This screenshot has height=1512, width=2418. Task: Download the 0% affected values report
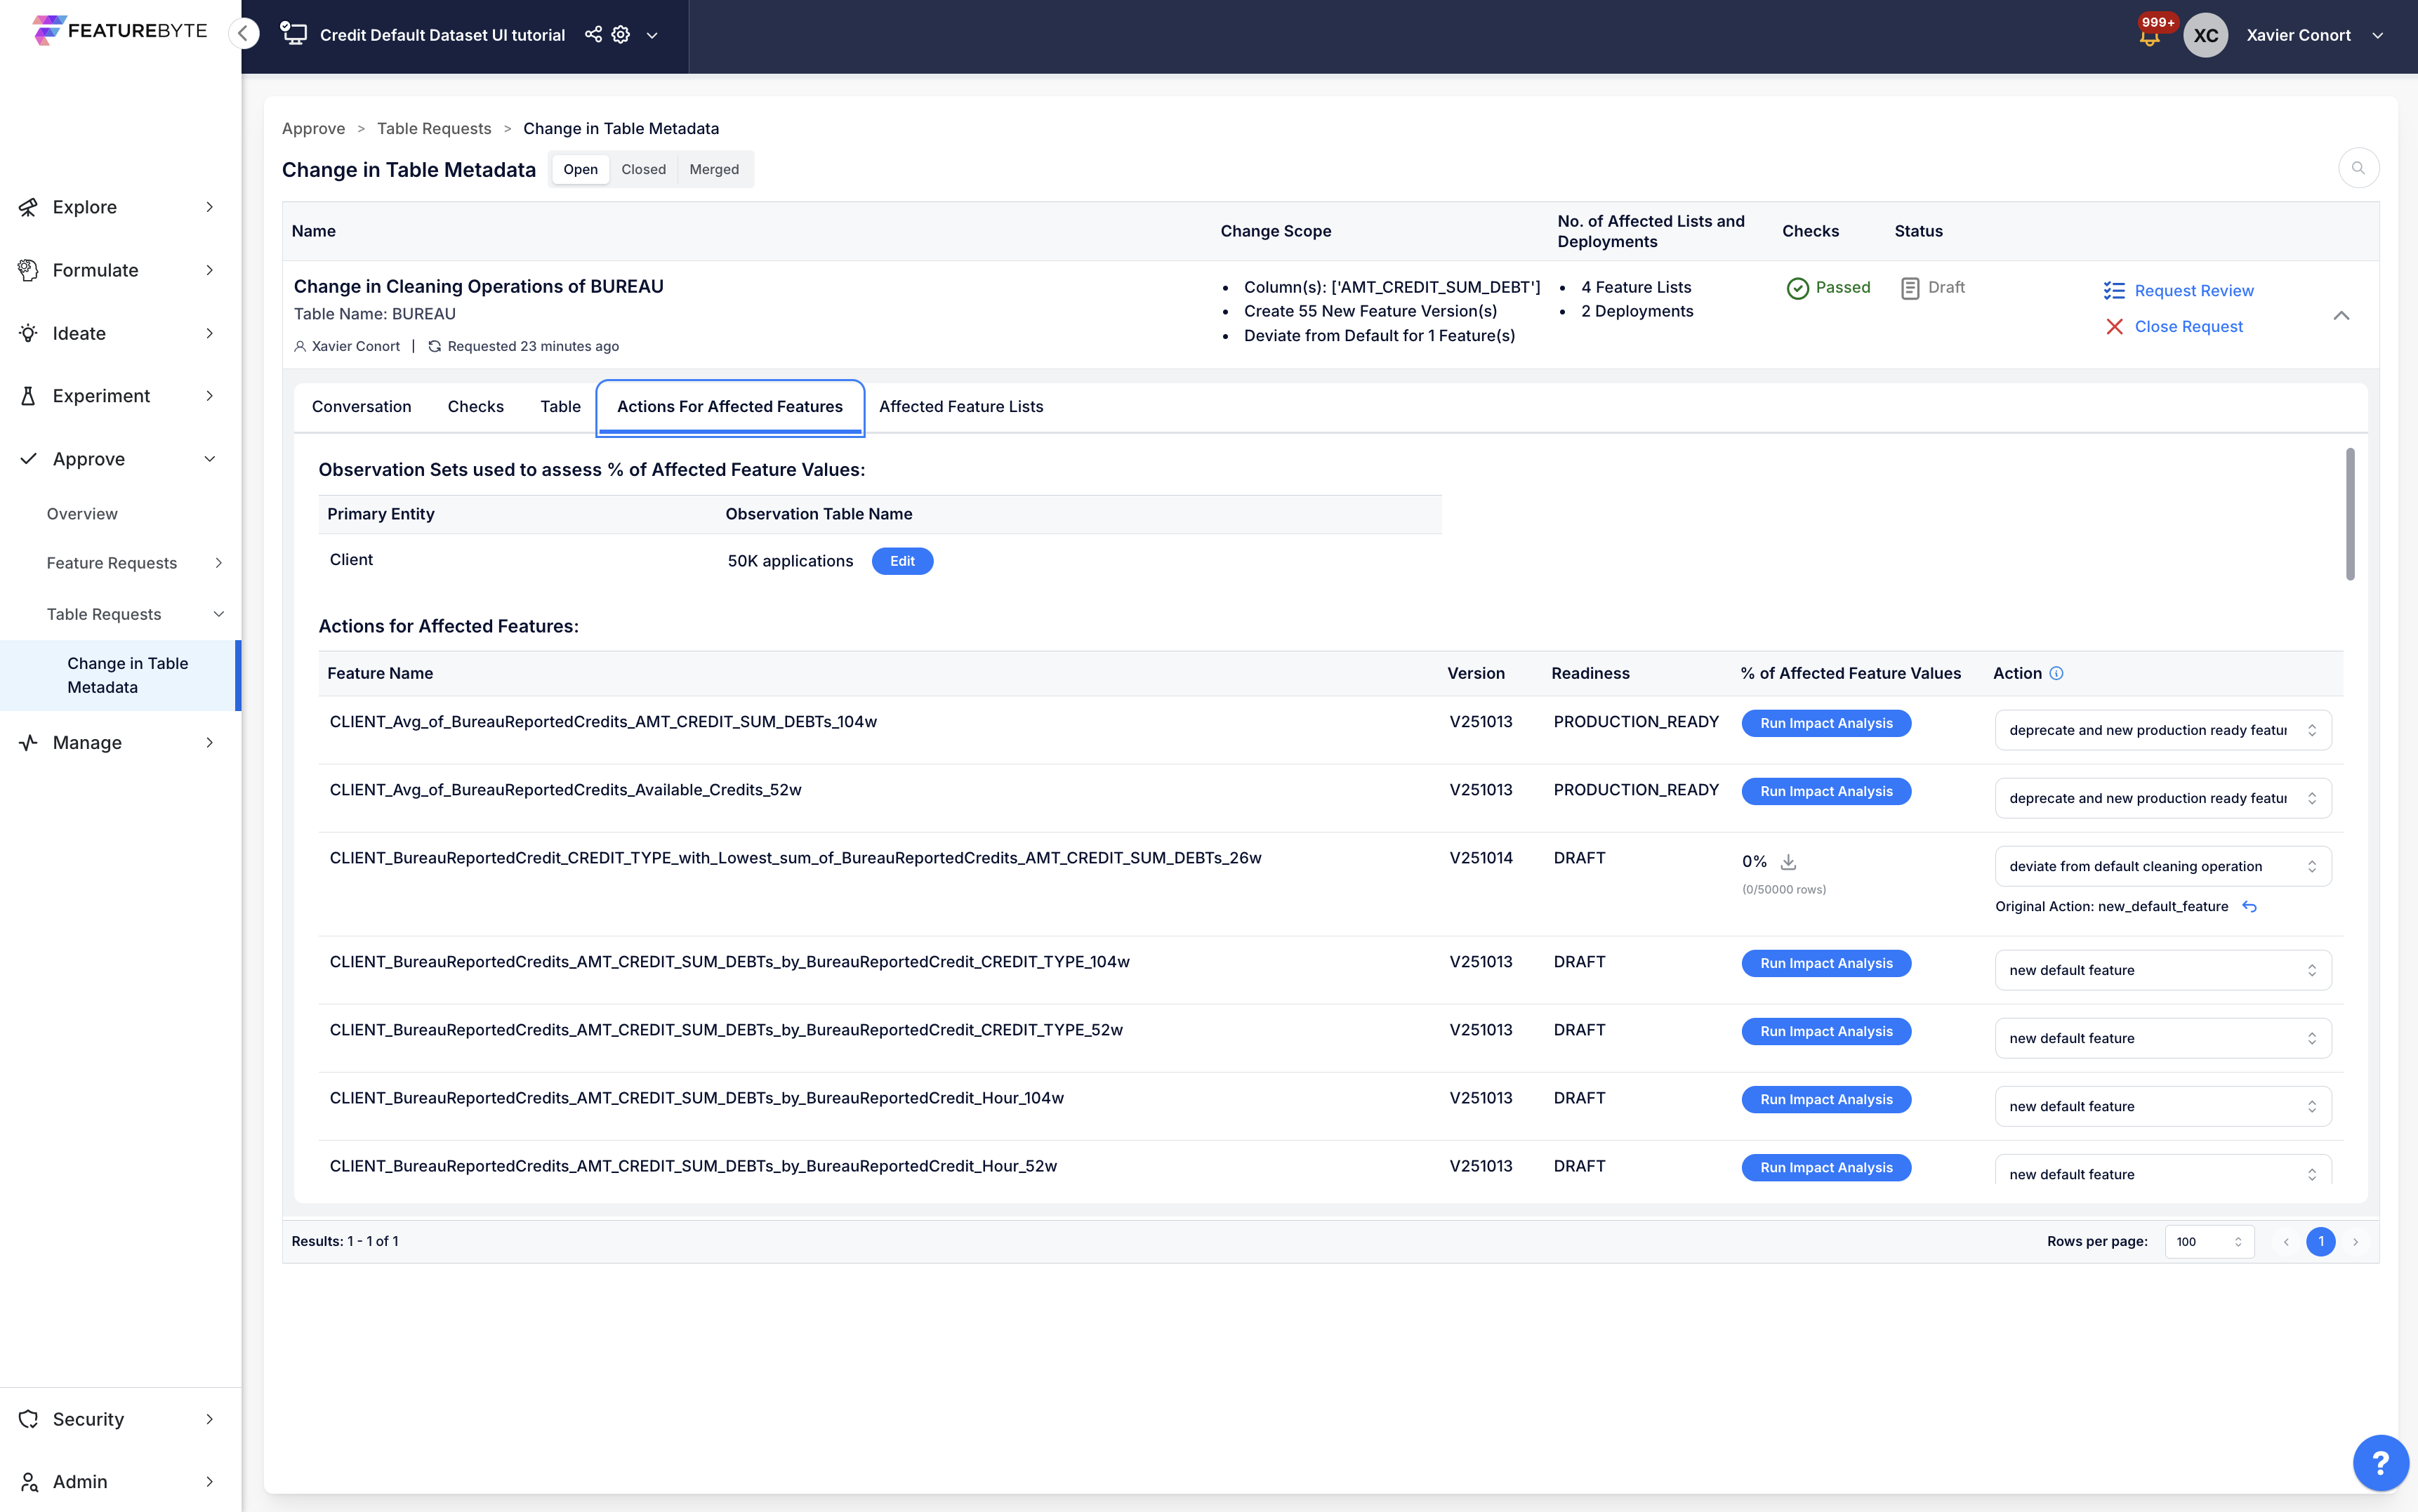pos(1788,862)
